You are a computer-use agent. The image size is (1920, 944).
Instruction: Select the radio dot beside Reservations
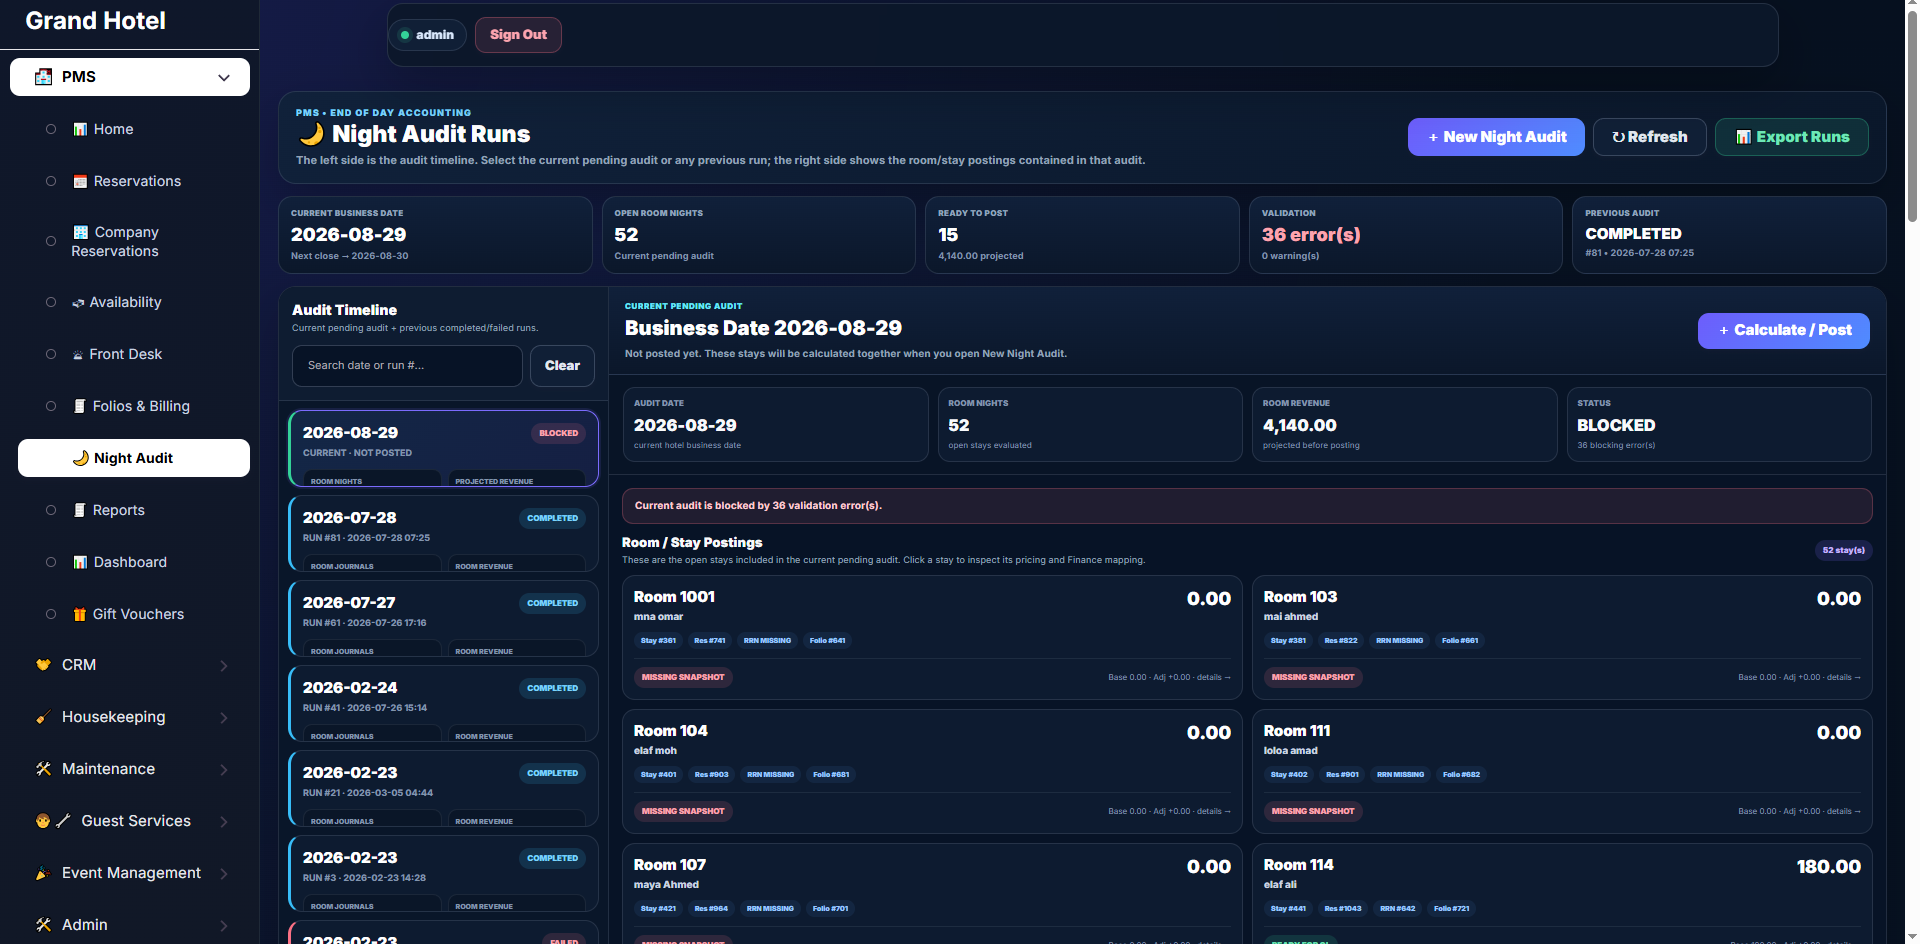click(51, 181)
